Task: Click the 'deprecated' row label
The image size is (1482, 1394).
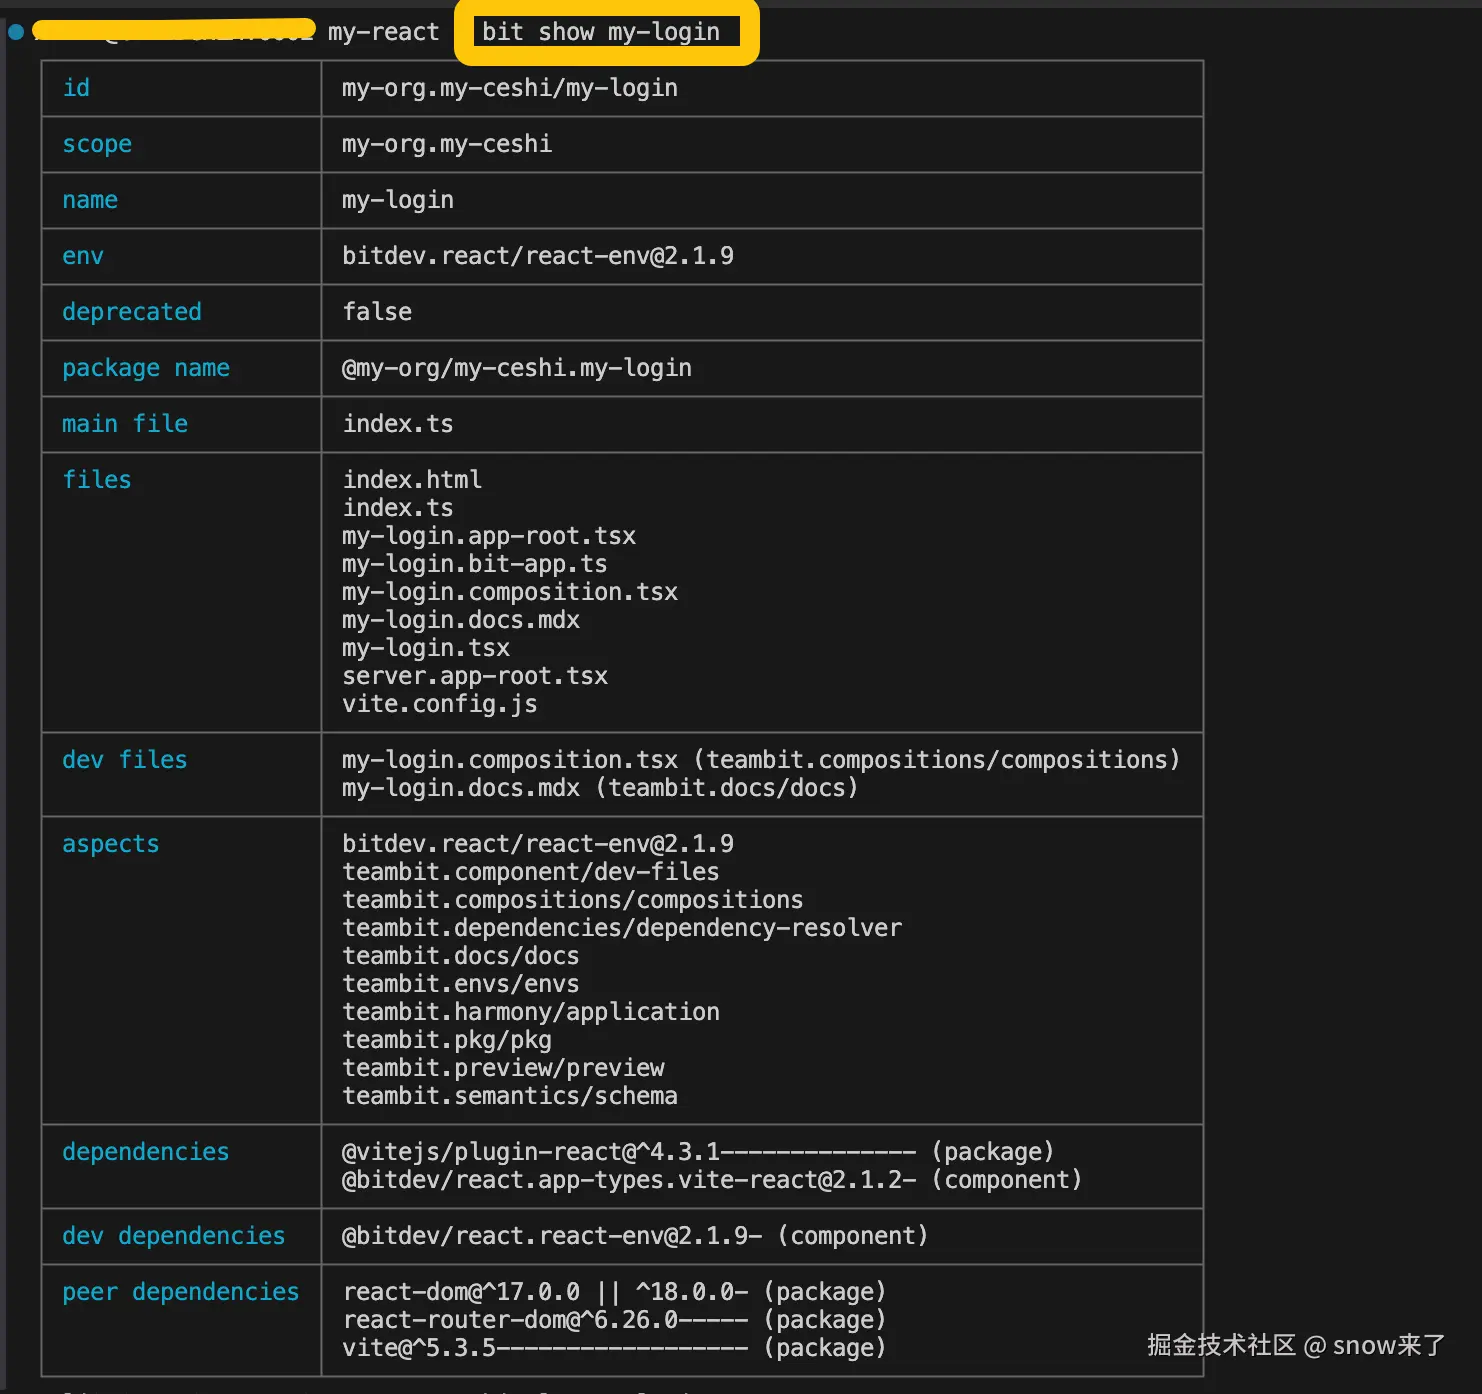Action: click(x=132, y=312)
